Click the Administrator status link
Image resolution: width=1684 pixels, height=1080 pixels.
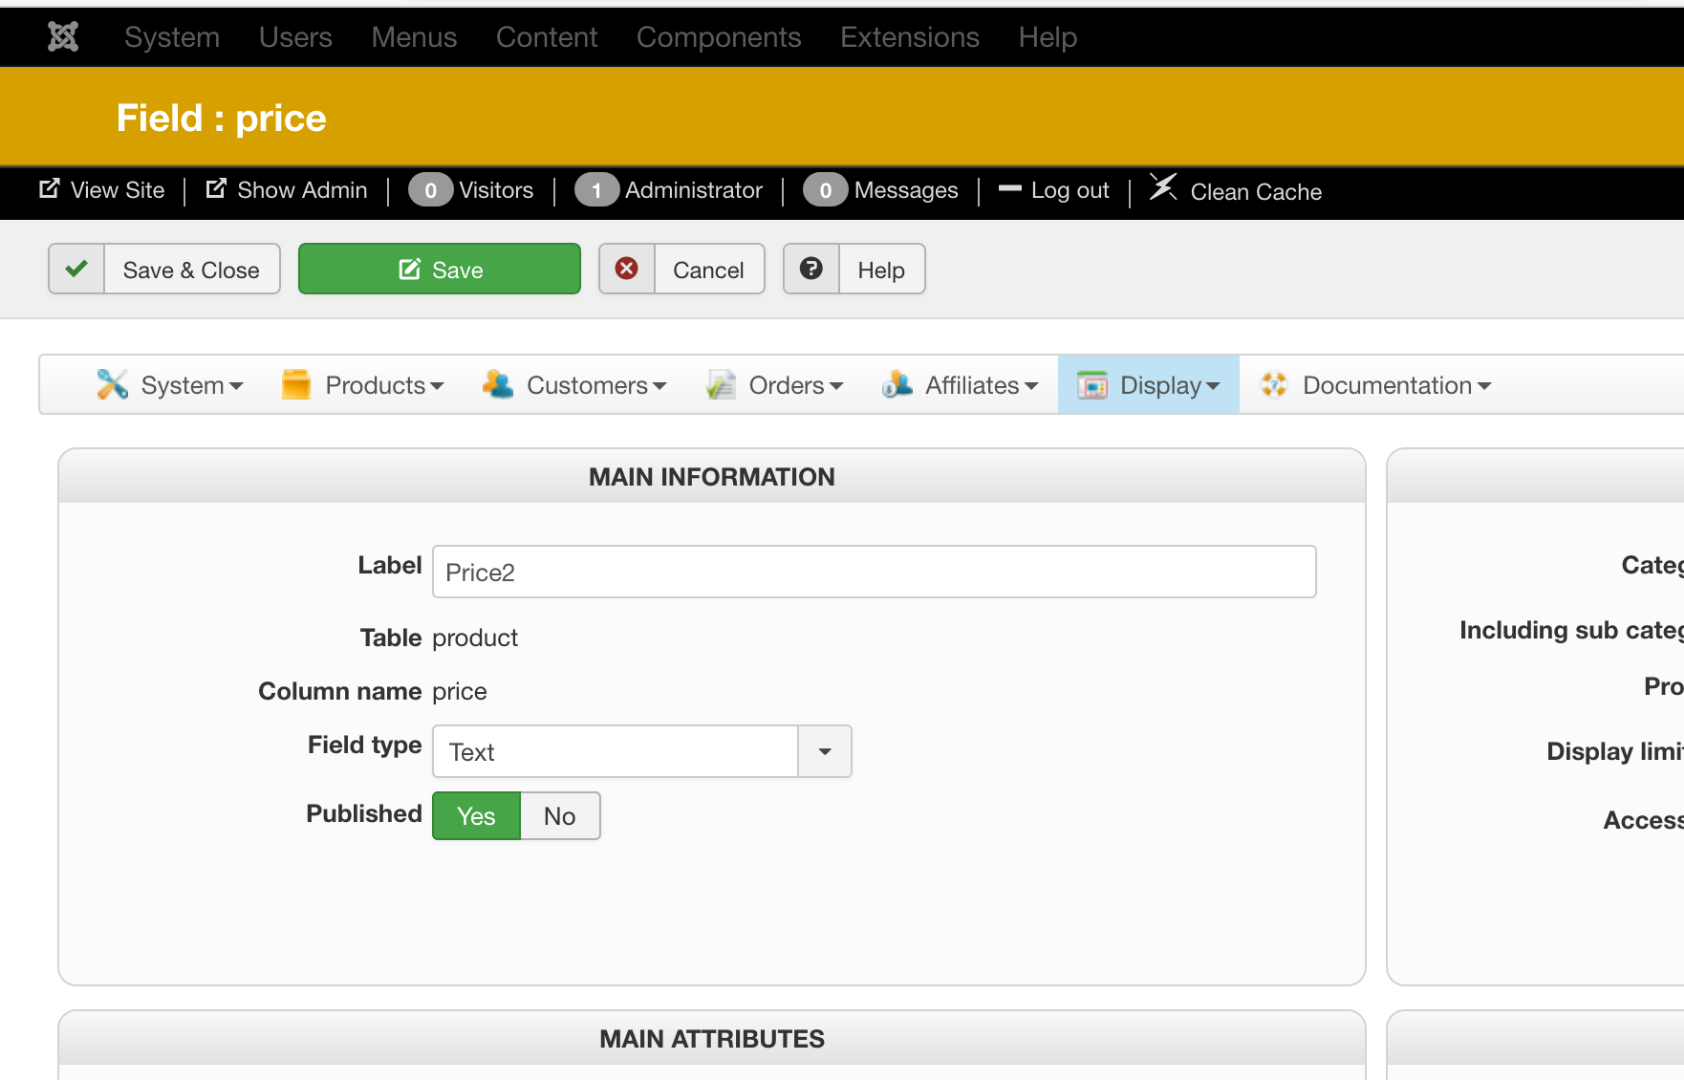coord(694,190)
